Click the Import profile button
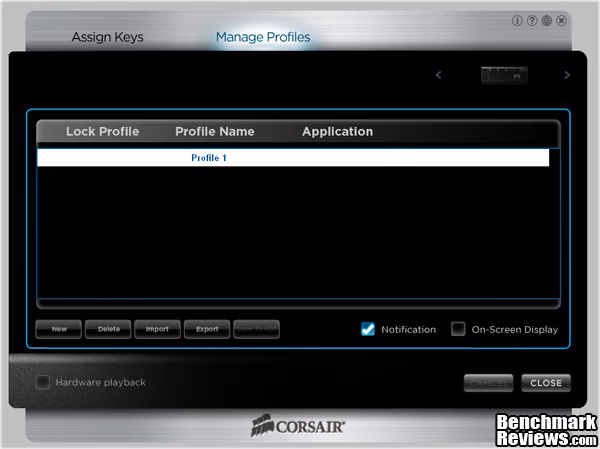This screenshot has width=600, height=449. click(157, 329)
